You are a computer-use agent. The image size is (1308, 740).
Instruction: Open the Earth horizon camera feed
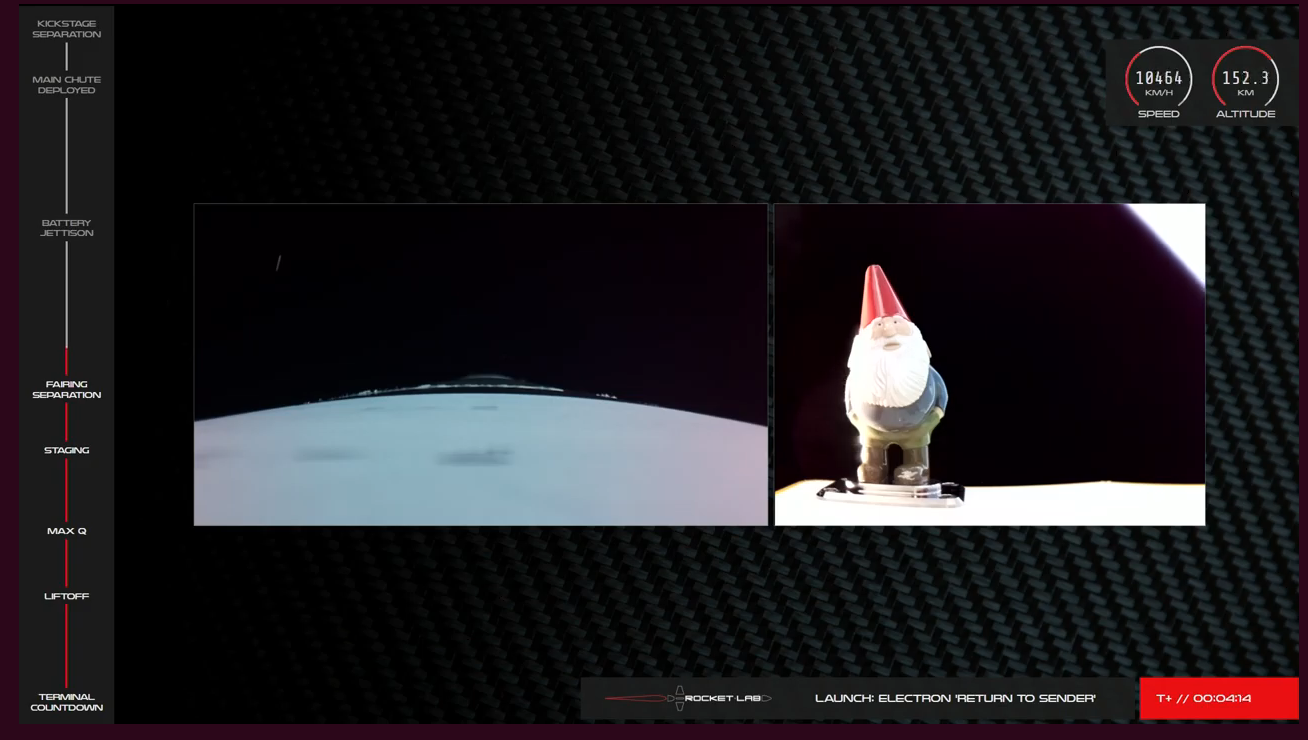click(481, 364)
